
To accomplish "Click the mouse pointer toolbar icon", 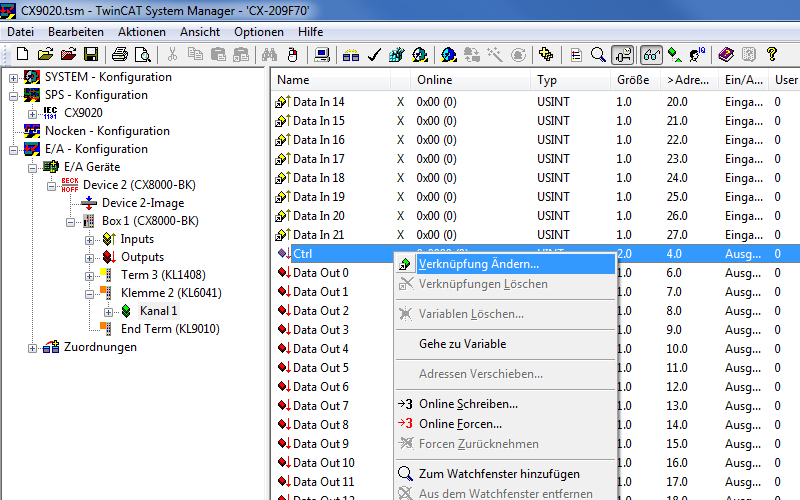I will (292, 54).
